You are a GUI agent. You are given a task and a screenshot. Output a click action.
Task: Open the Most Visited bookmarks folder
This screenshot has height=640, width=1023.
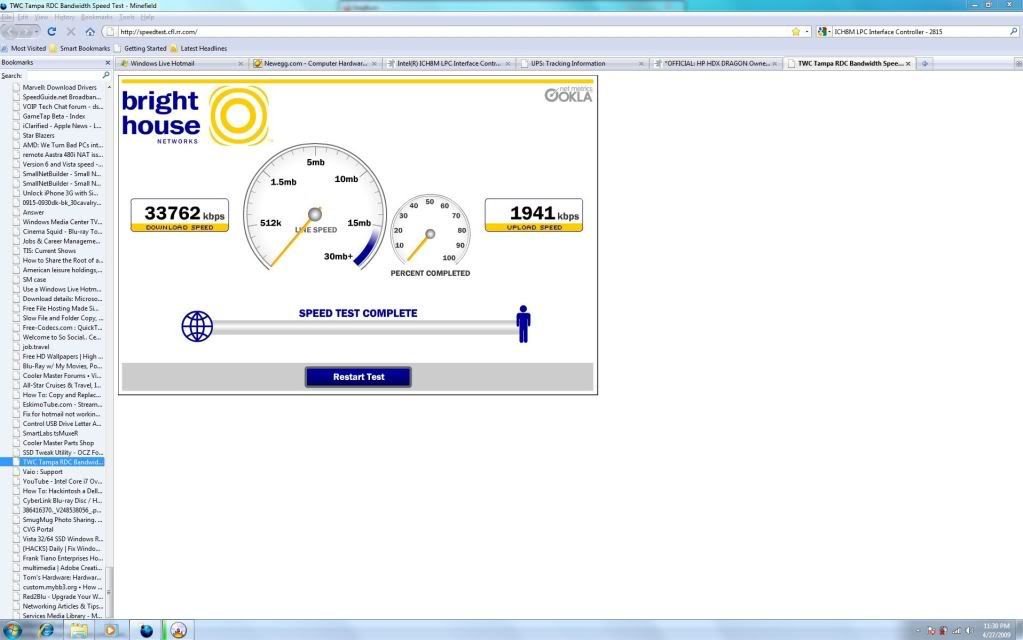24,48
